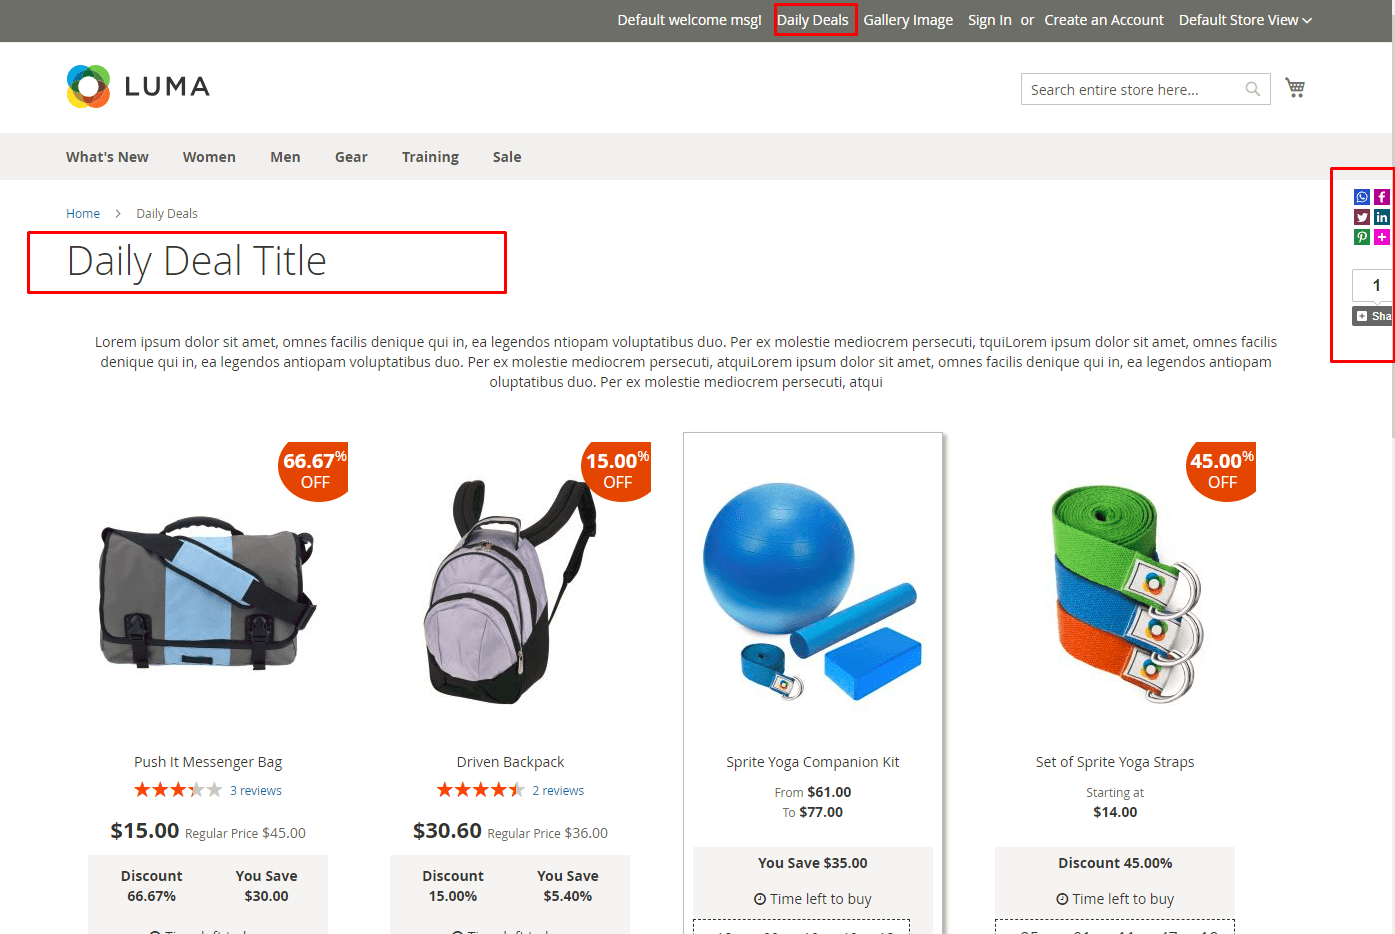Viewport: 1395px width, 934px height.
Task: Open the shopping cart icon
Action: click(x=1295, y=88)
